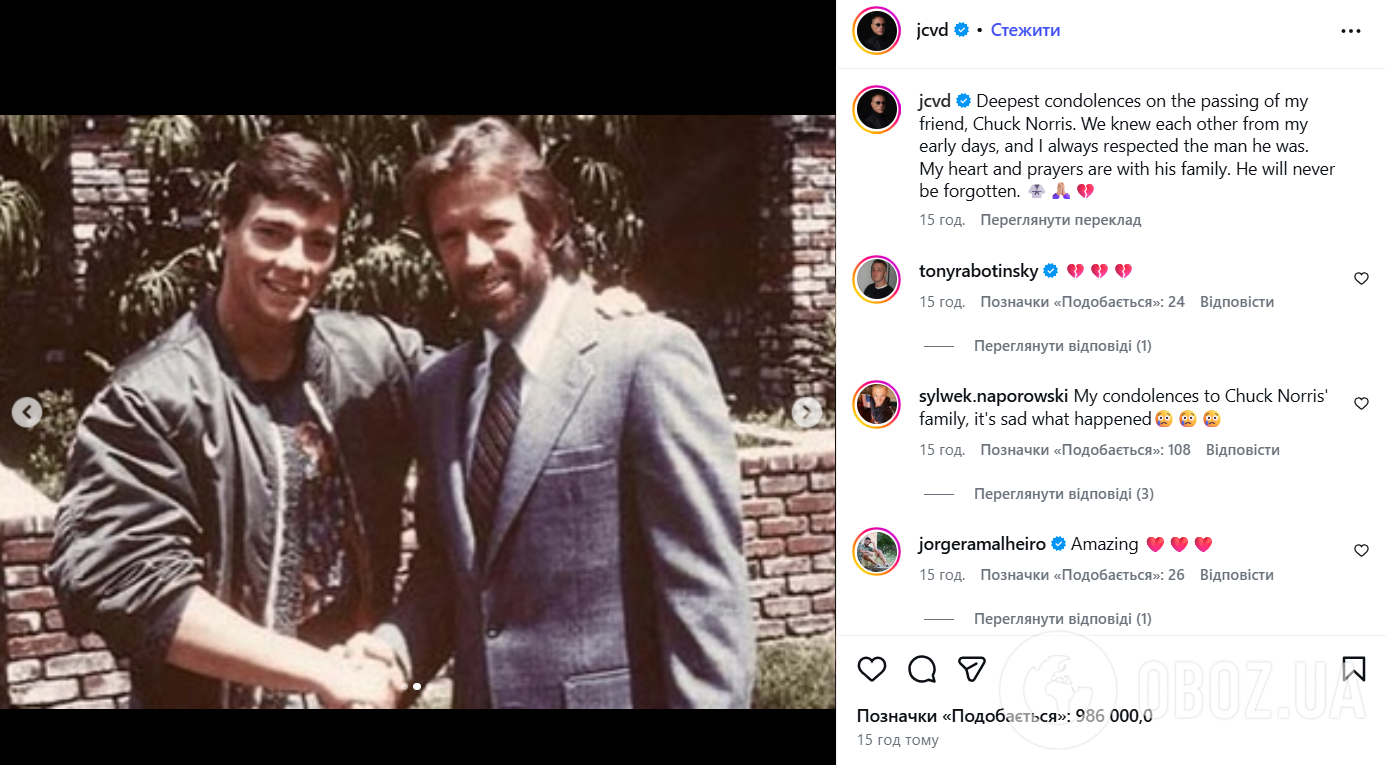Open tonyrabotinsky's profile avatar

point(877,280)
